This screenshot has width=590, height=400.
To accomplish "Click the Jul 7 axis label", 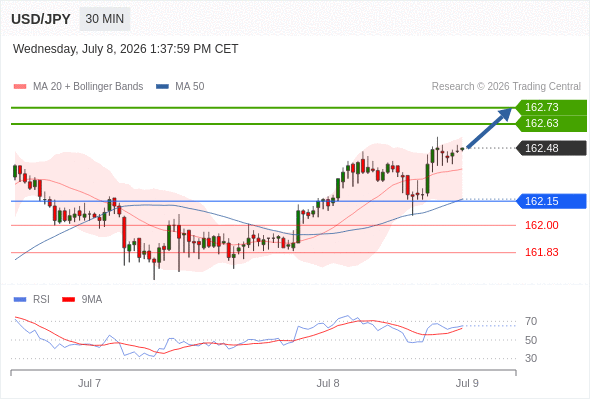I will pyautogui.click(x=89, y=383).
